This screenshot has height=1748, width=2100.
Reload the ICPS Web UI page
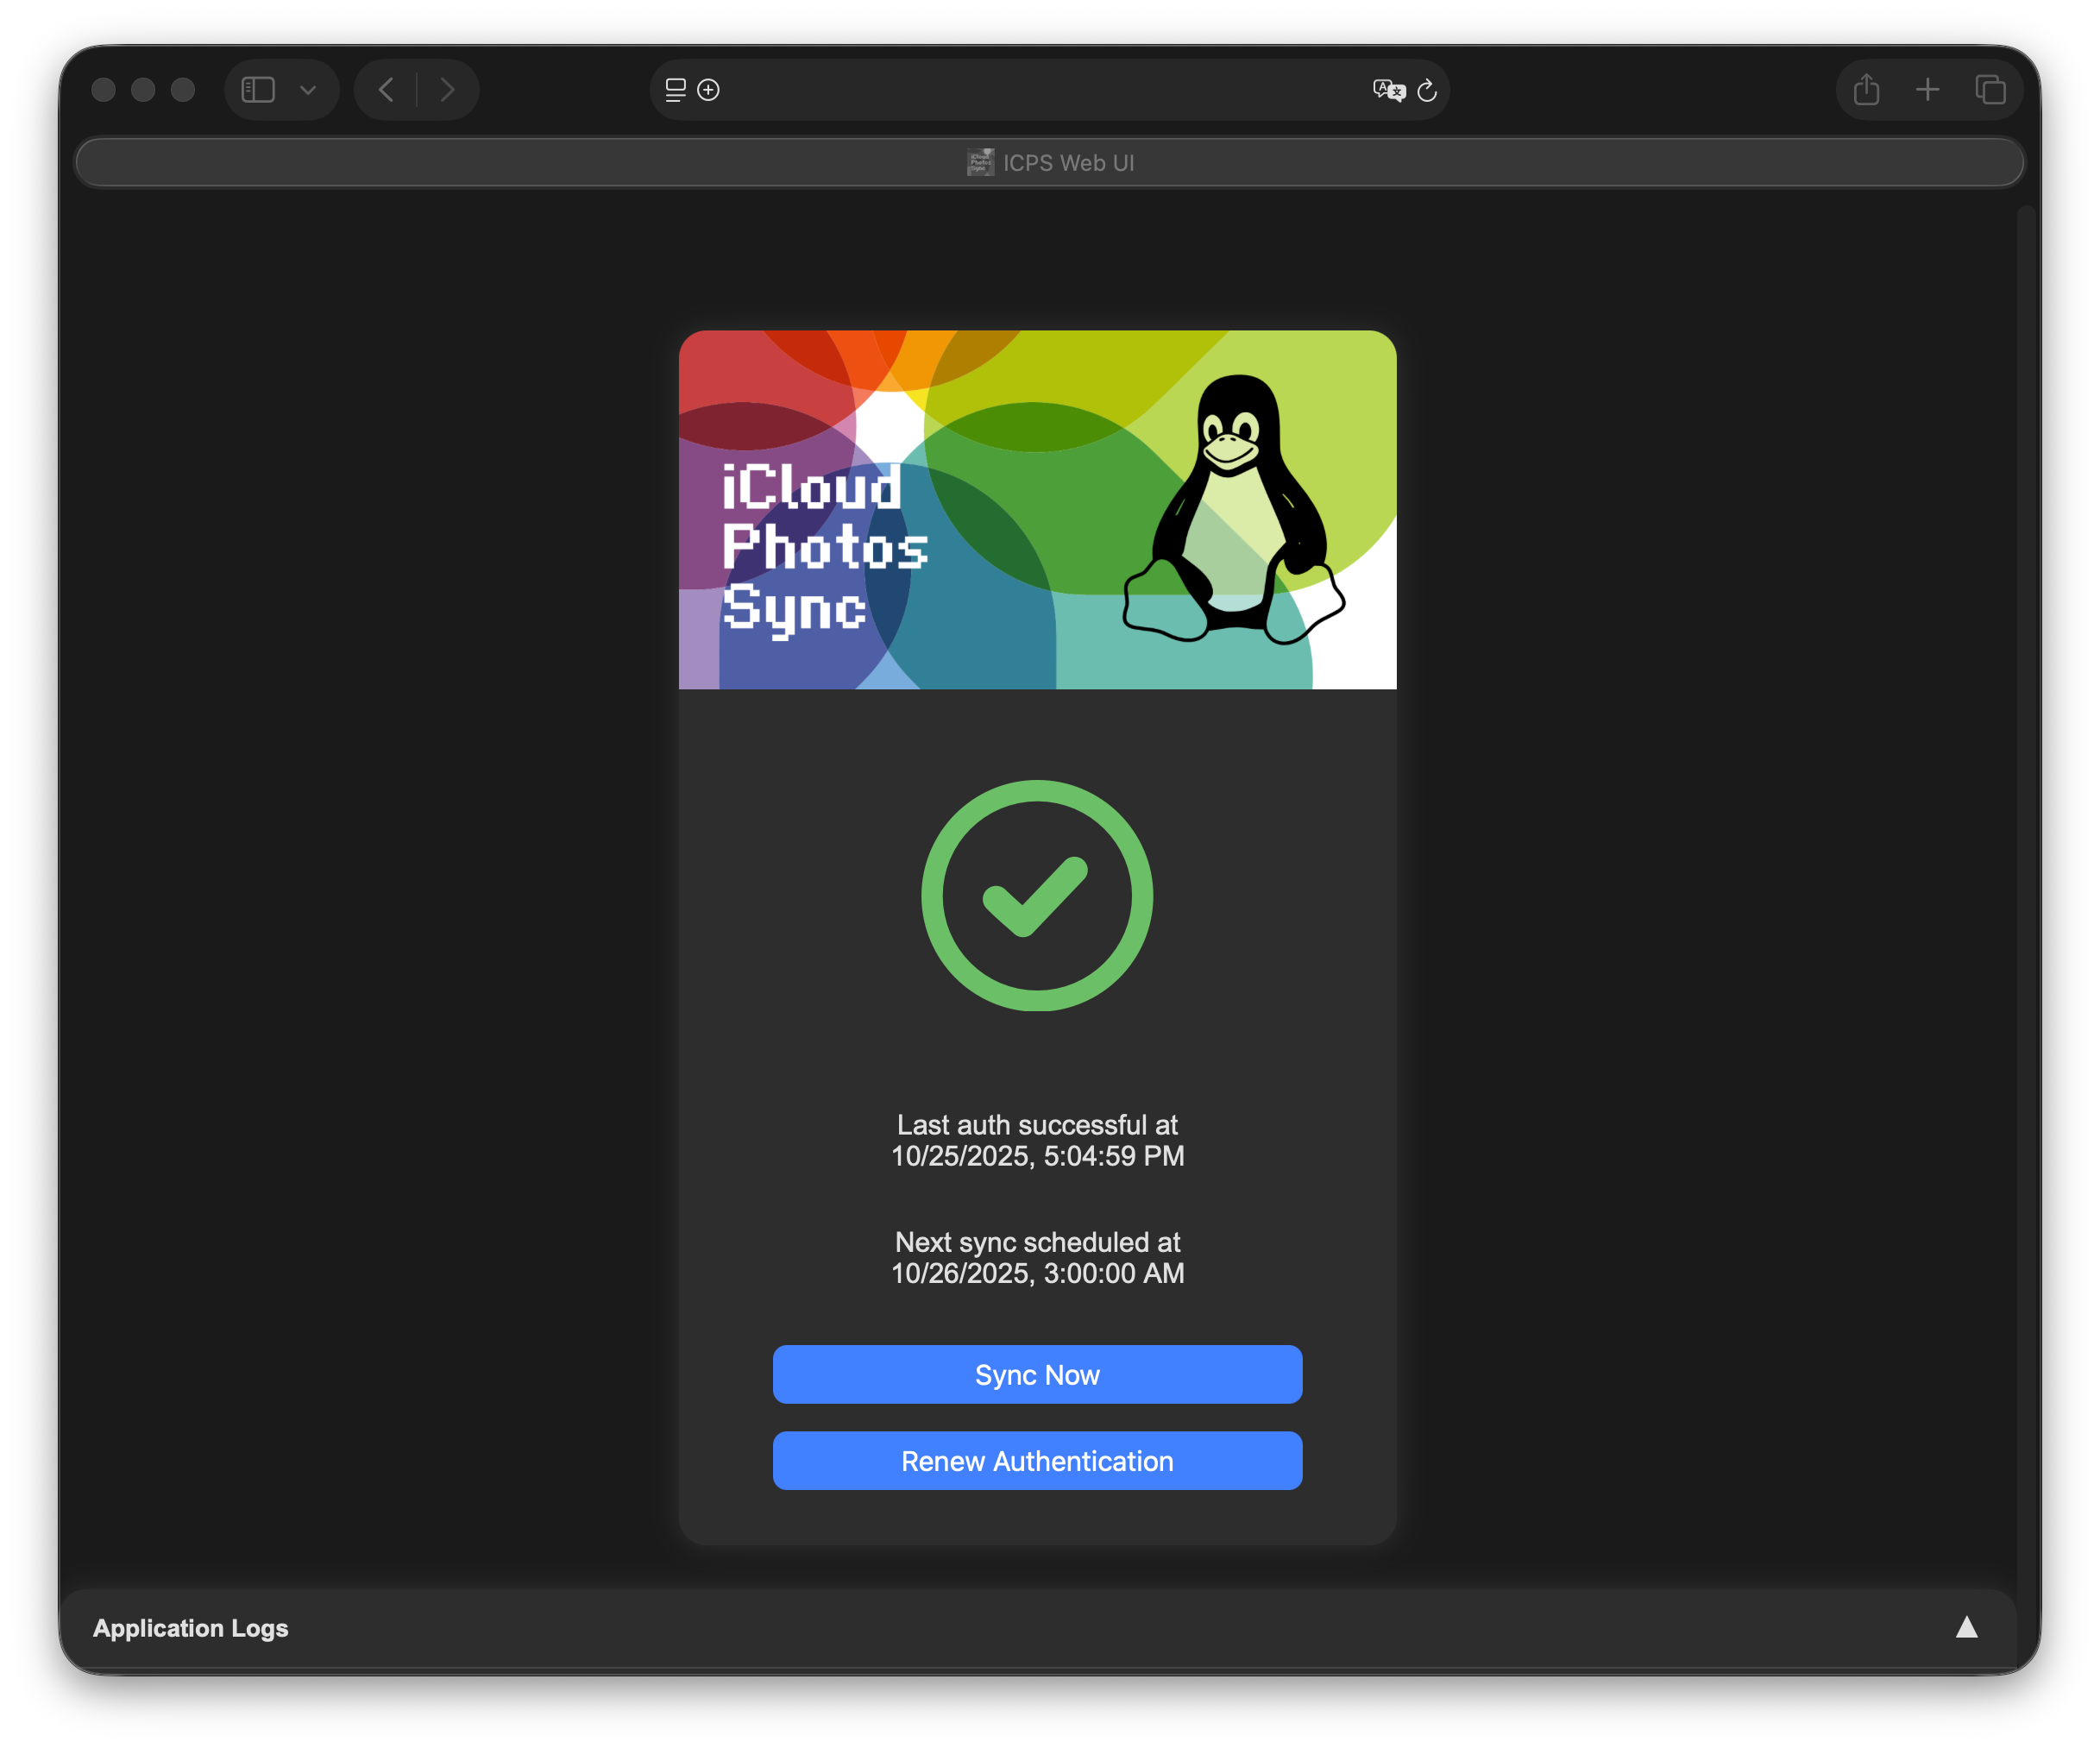[1427, 90]
